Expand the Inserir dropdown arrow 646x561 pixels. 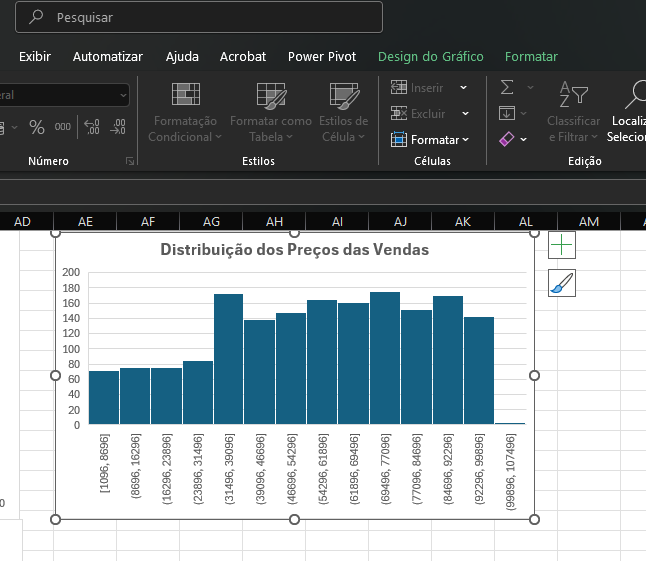point(463,87)
